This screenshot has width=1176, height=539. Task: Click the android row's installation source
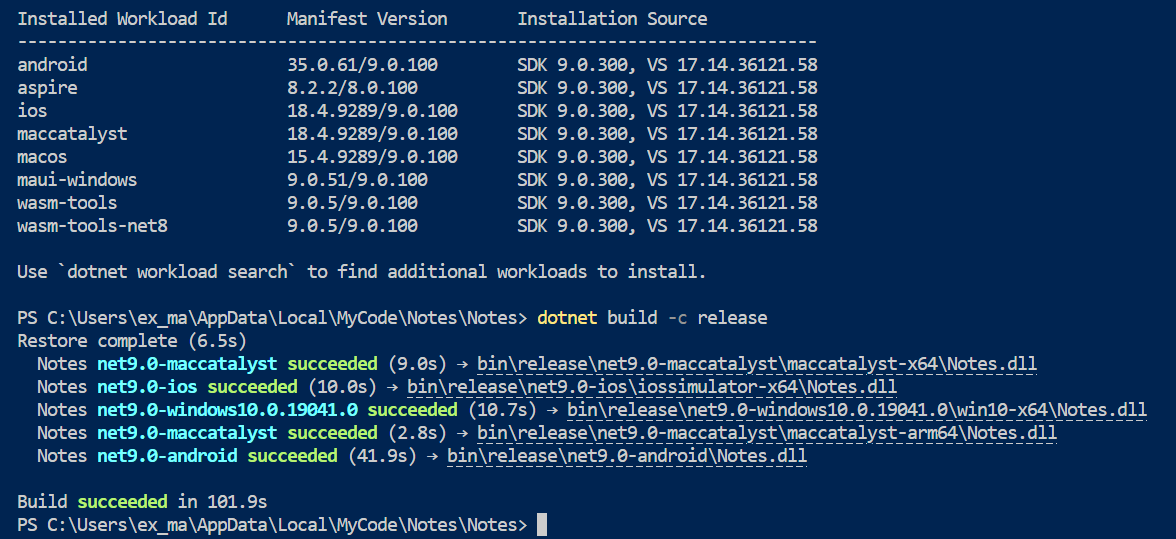668,65
